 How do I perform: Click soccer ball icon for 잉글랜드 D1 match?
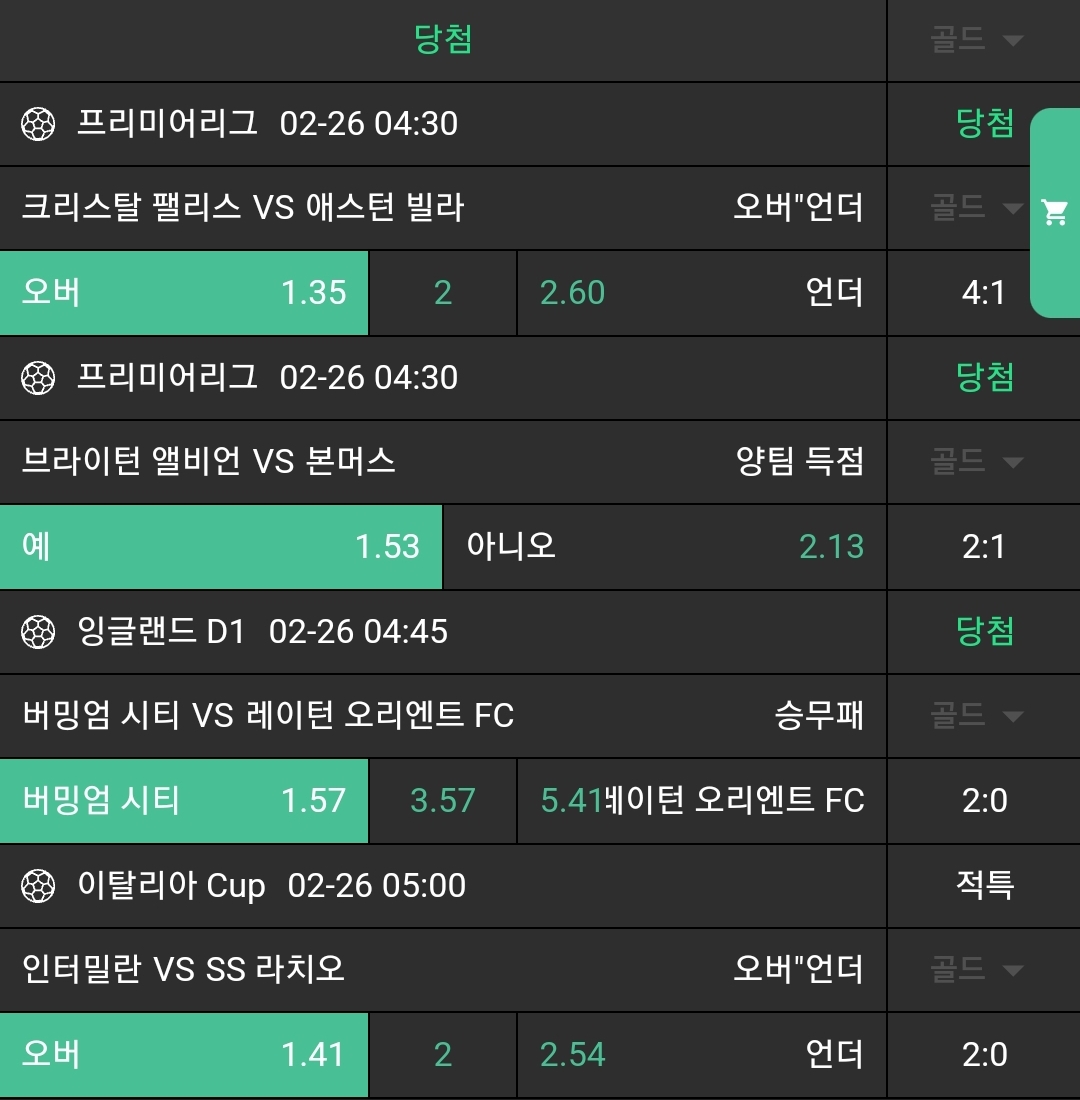pyautogui.click(x=38, y=632)
